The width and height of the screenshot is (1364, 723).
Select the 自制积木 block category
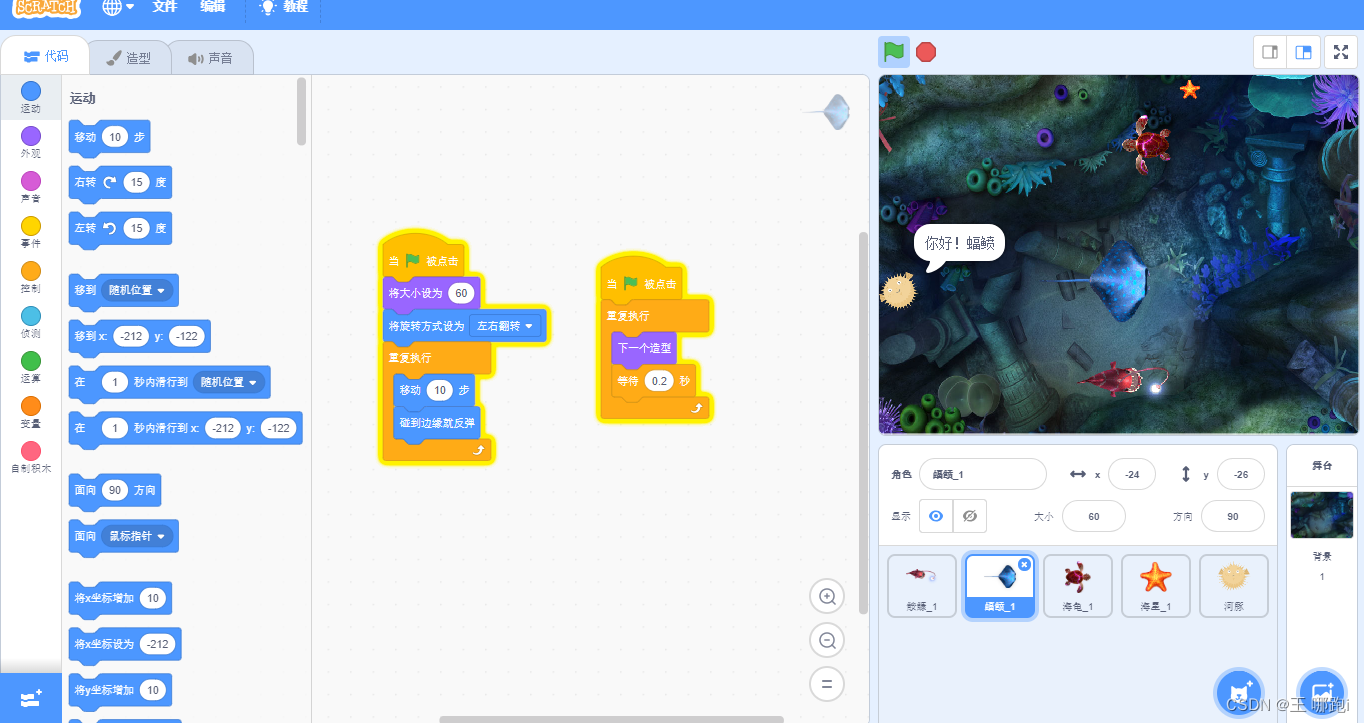tap(31, 457)
